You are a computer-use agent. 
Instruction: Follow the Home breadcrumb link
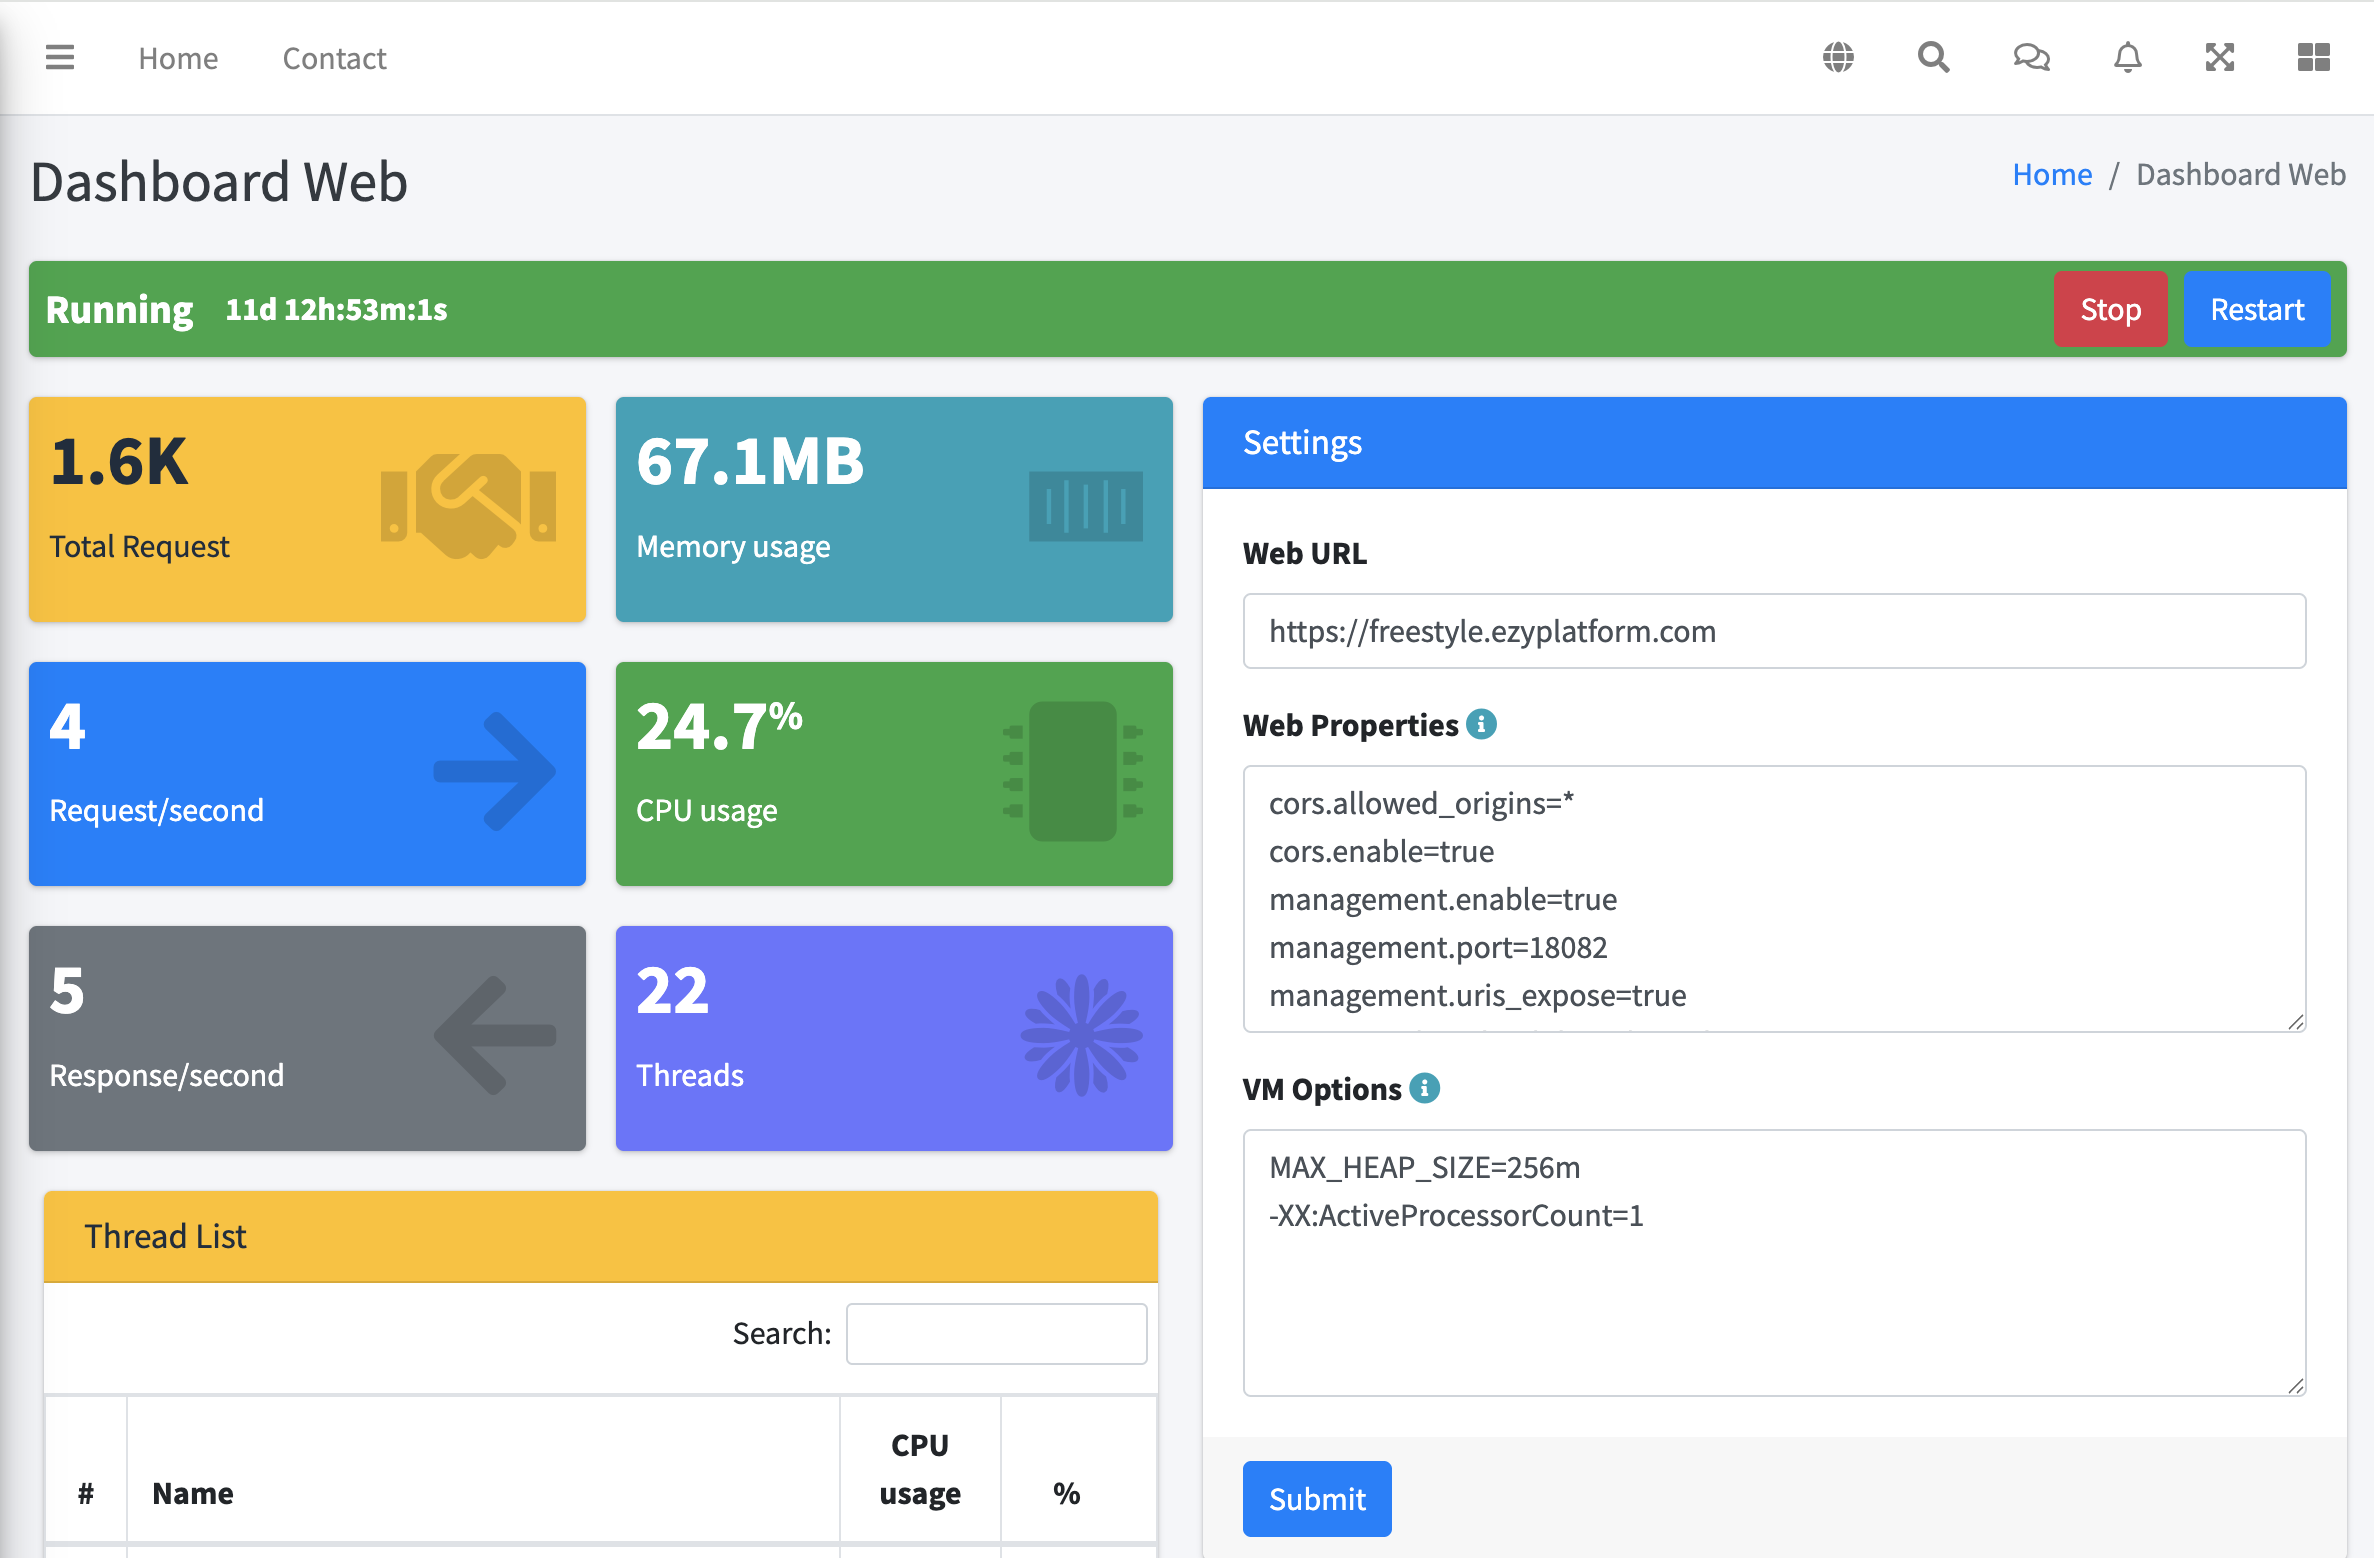click(x=2051, y=175)
